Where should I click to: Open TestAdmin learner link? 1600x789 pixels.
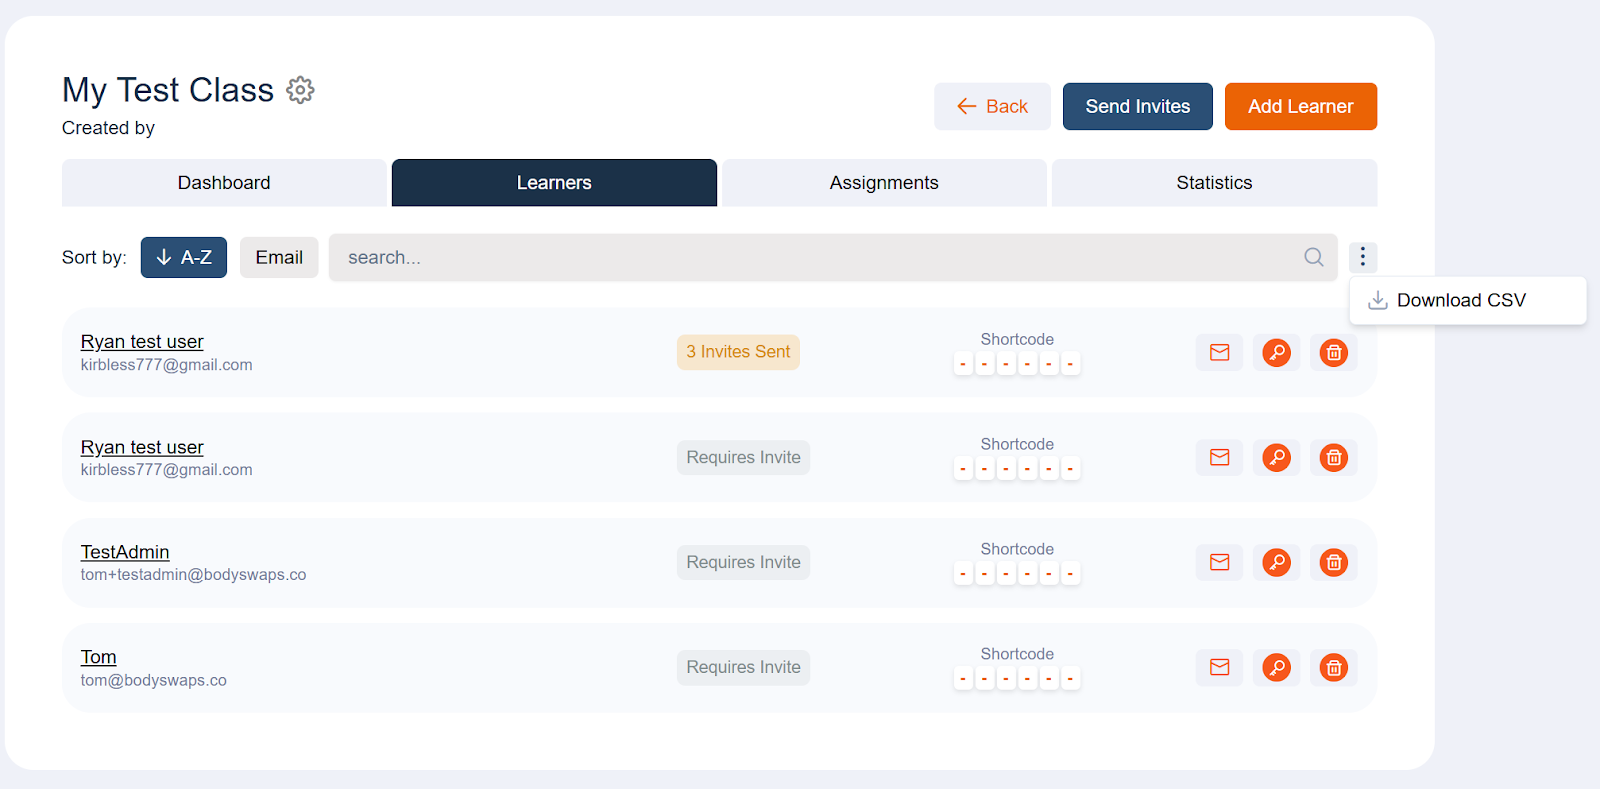point(125,552)
